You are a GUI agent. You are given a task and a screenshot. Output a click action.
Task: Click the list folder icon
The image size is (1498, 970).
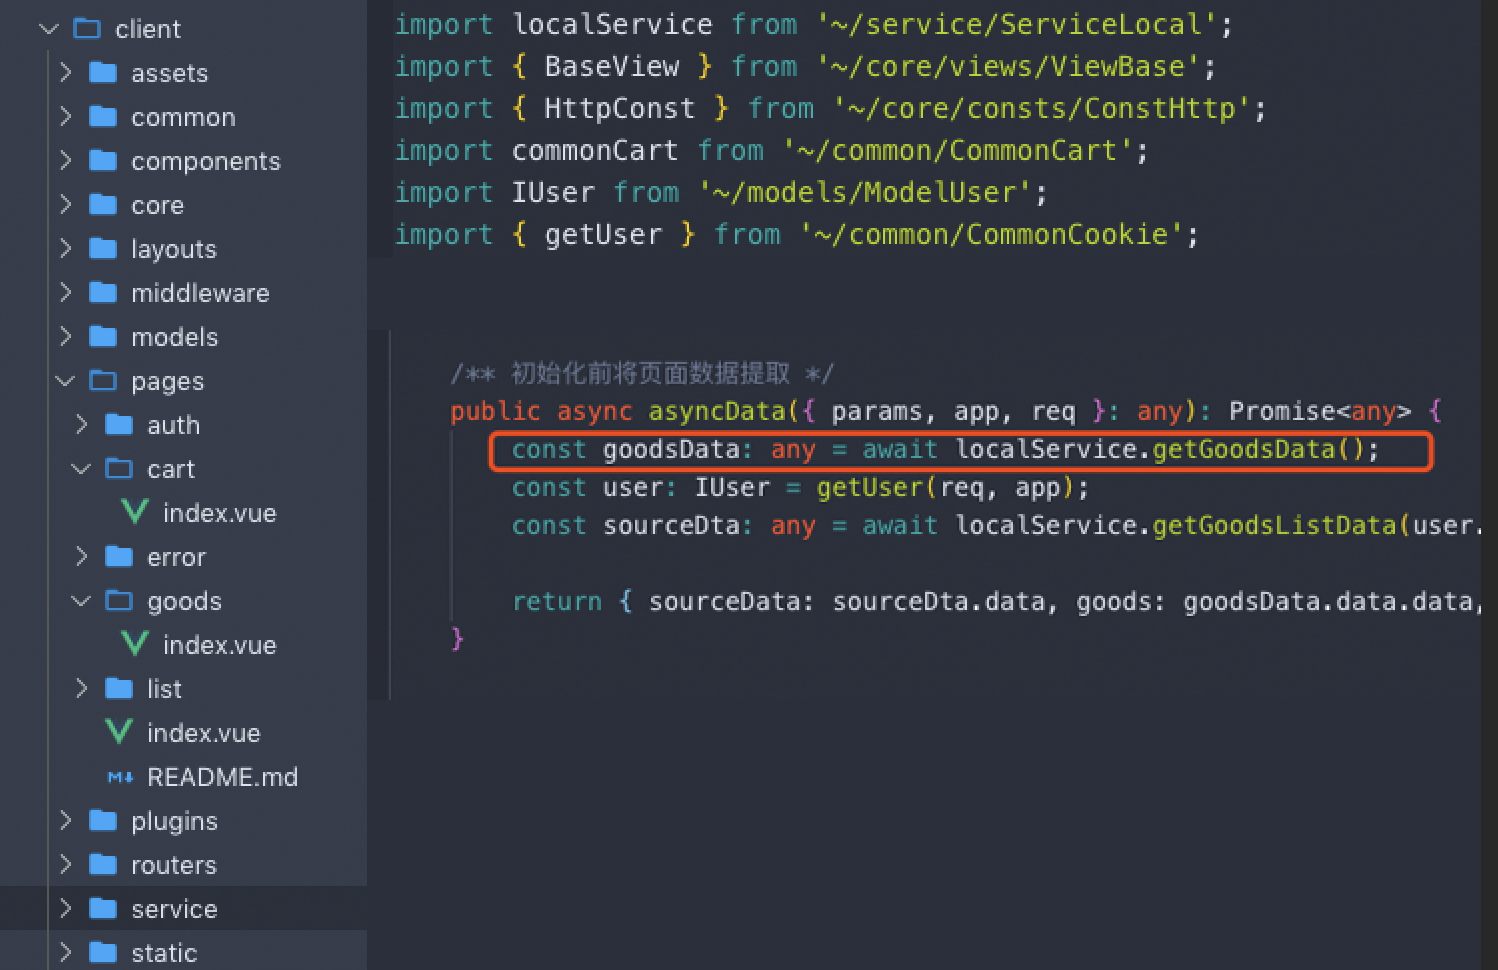coord(119,688)
